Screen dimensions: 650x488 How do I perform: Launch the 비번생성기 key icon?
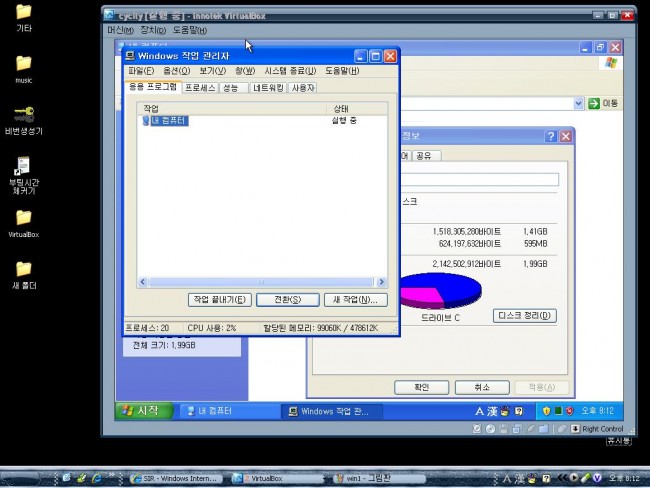coord(24,120)
